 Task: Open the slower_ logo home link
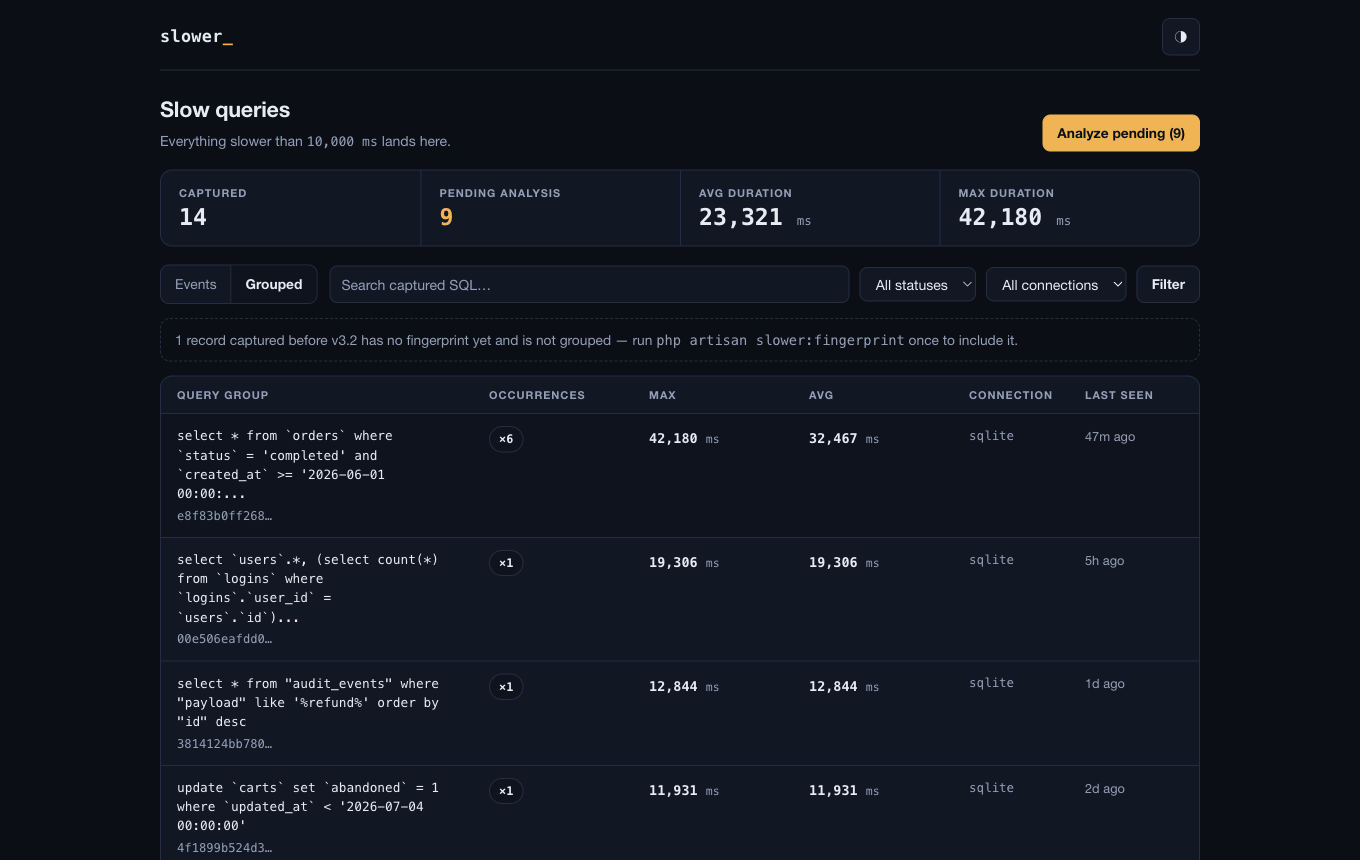[196, 37]
